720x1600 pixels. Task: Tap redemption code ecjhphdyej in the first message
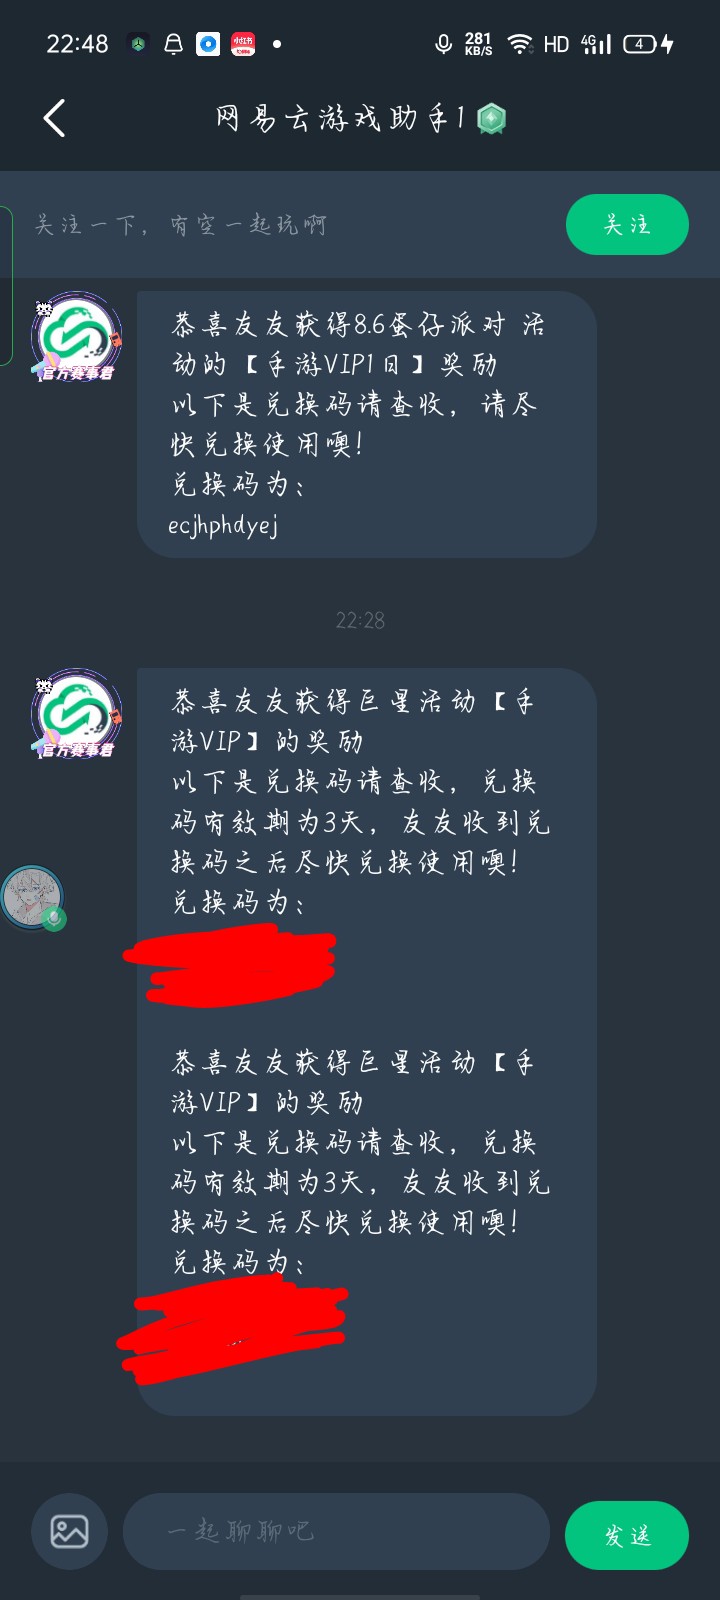tap(223, 525)
